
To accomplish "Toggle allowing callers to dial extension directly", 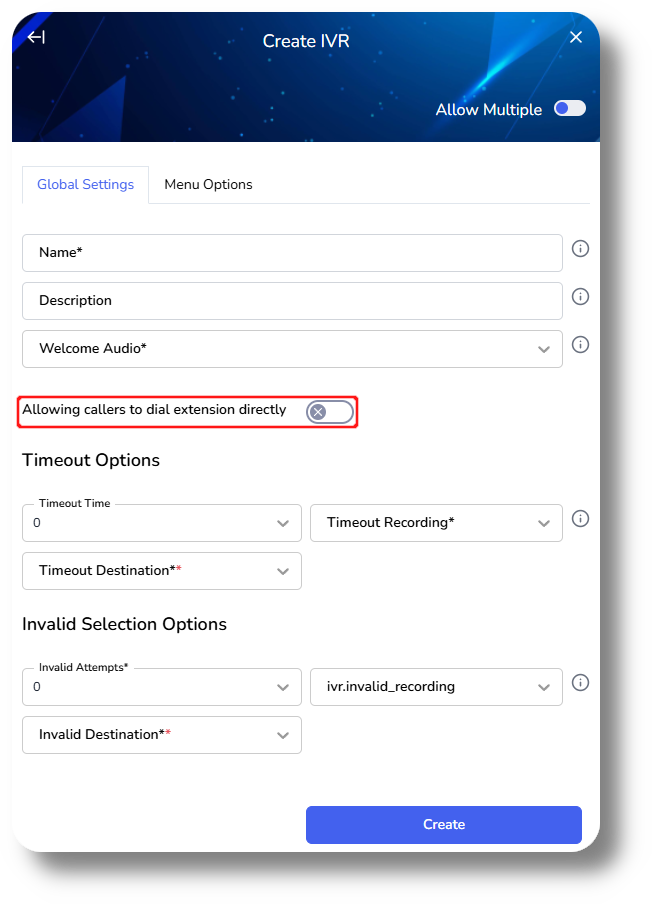I will (328, 411).
